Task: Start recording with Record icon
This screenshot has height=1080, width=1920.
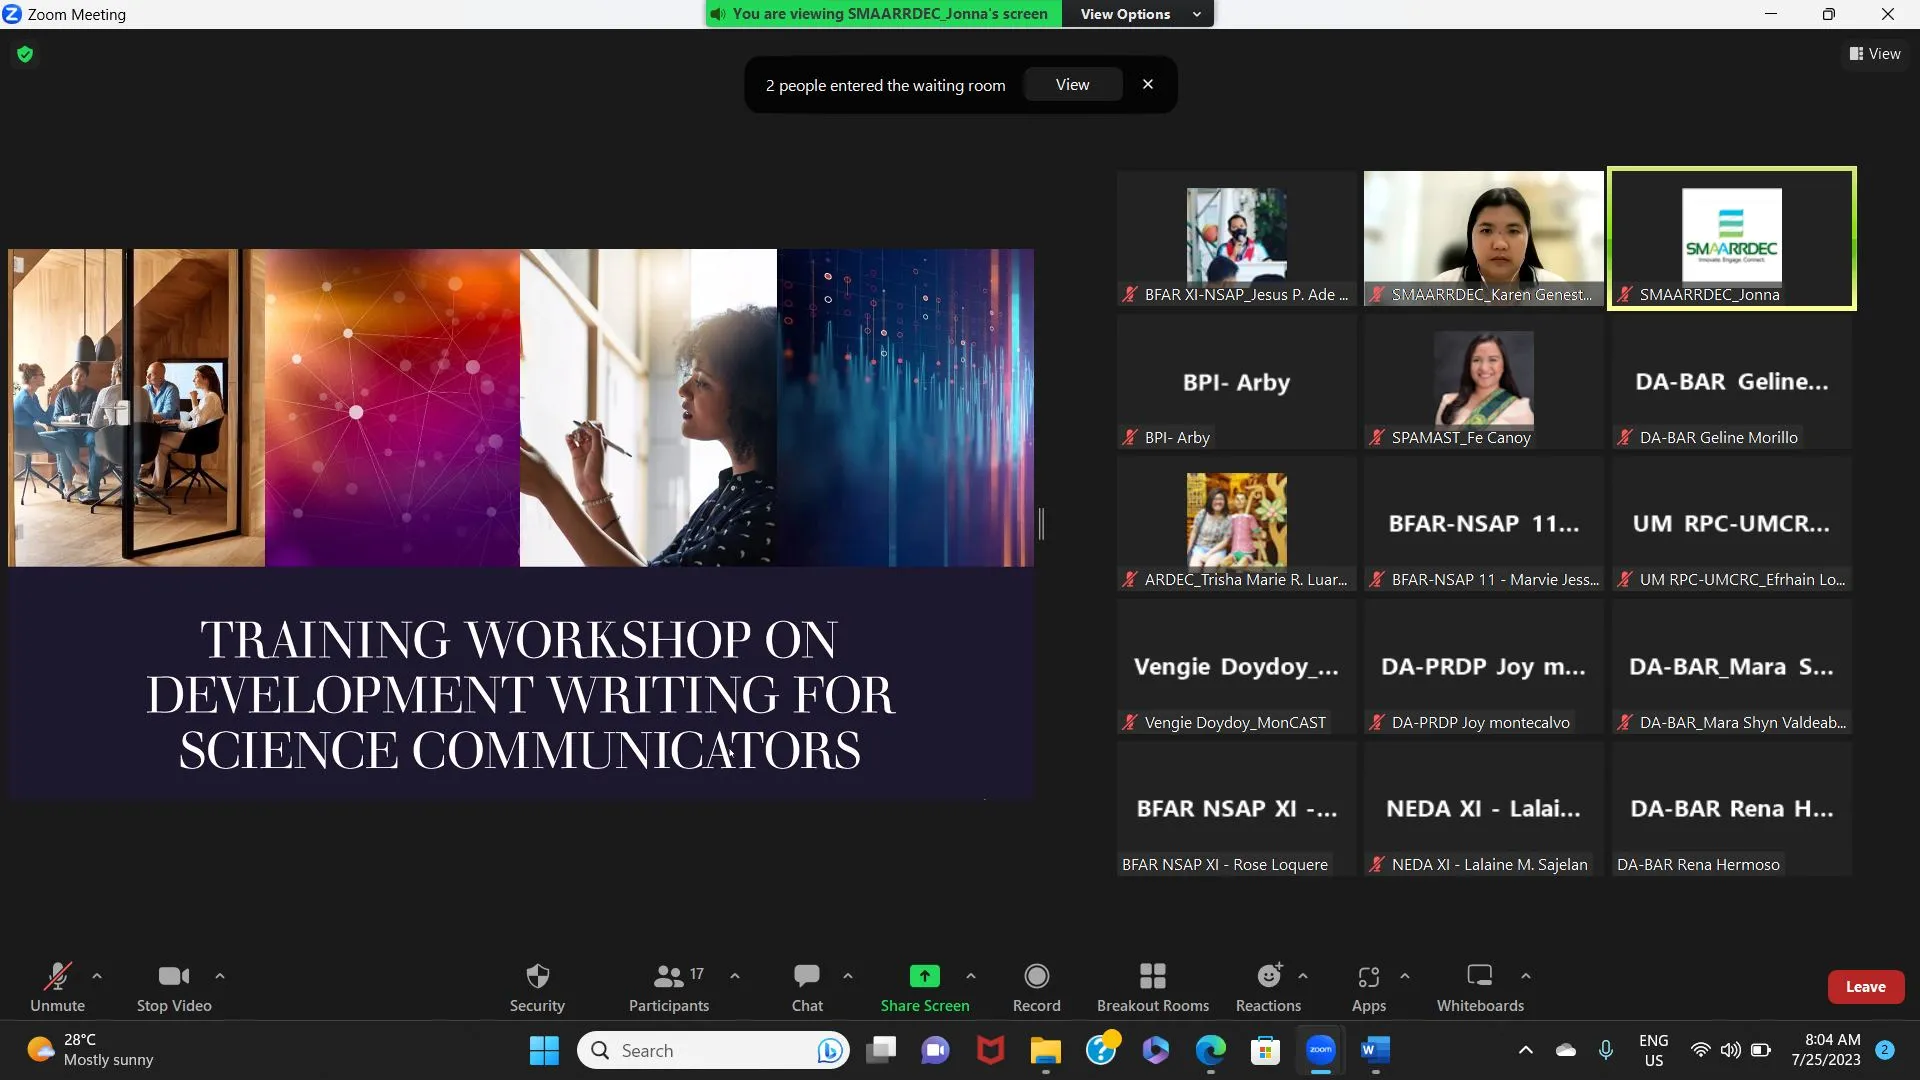Action: click(x=1036, y=976)
